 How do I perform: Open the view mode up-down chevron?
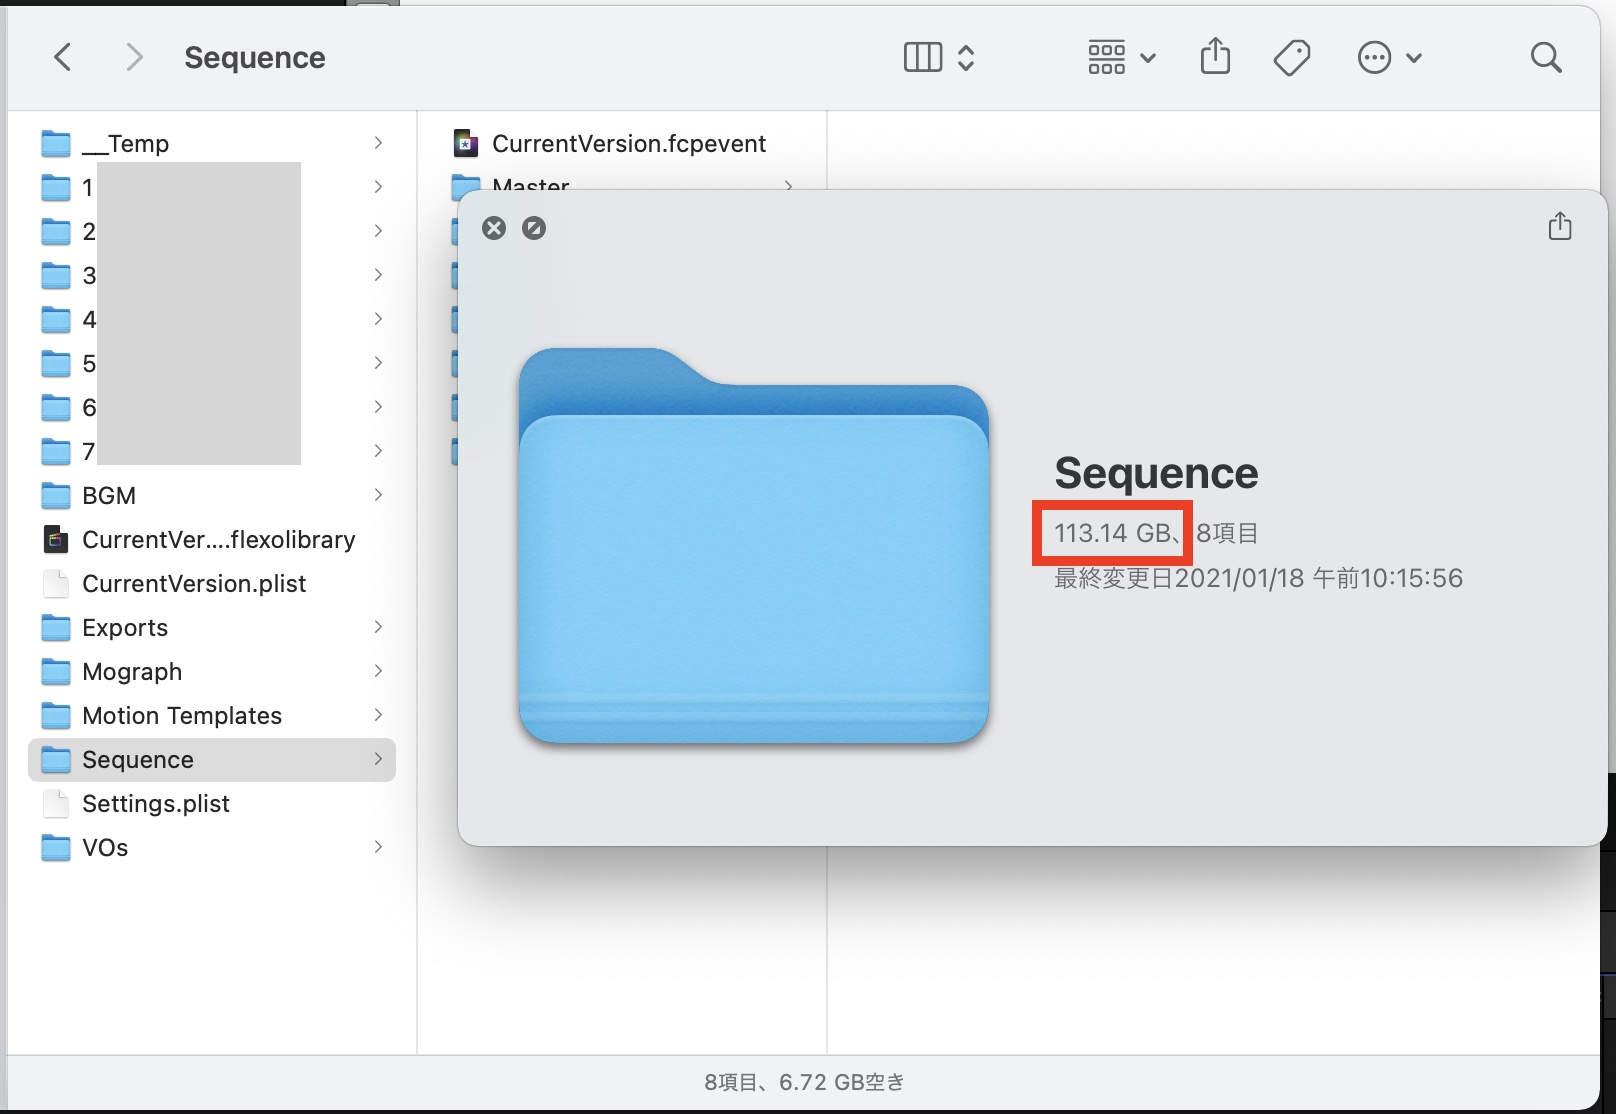click(x=966, y=58)
